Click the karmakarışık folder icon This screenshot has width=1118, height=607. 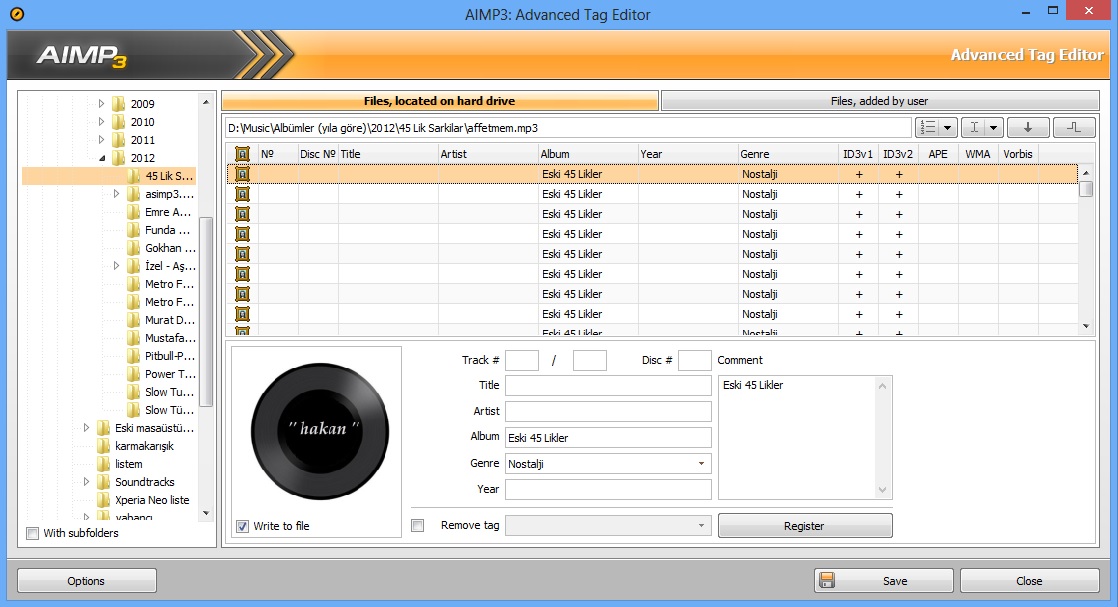click(103, 446)
